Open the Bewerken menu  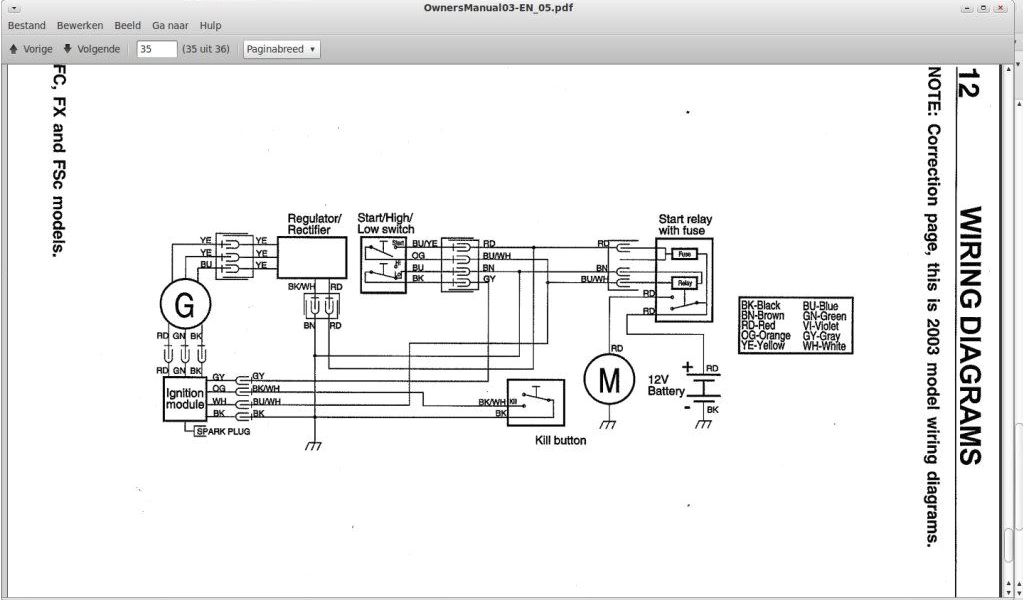[80, 25]
